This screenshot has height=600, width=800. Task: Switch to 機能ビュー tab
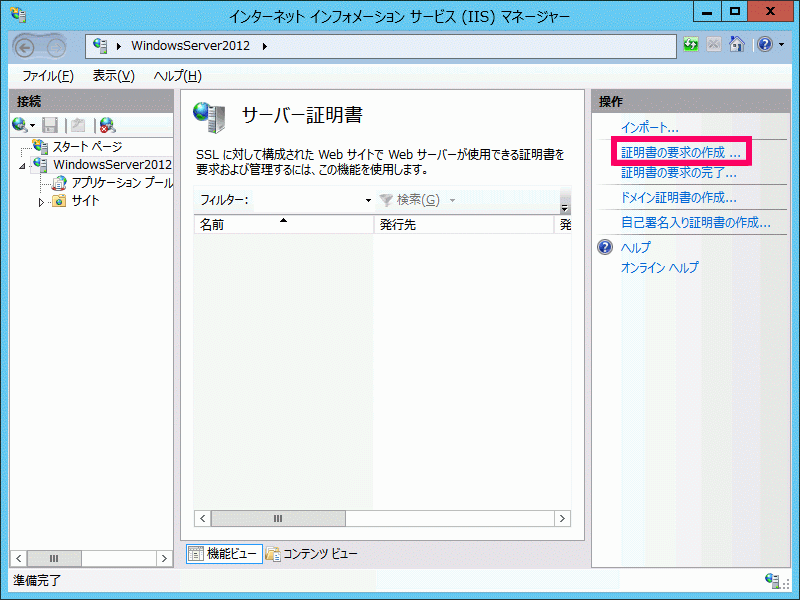(x=224, y=554)
